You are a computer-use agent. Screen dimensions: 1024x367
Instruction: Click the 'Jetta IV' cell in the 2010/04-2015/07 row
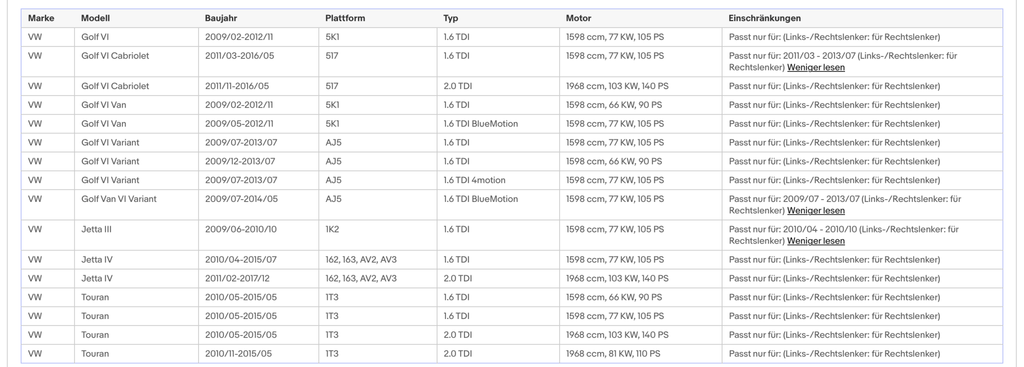point(97,260)
